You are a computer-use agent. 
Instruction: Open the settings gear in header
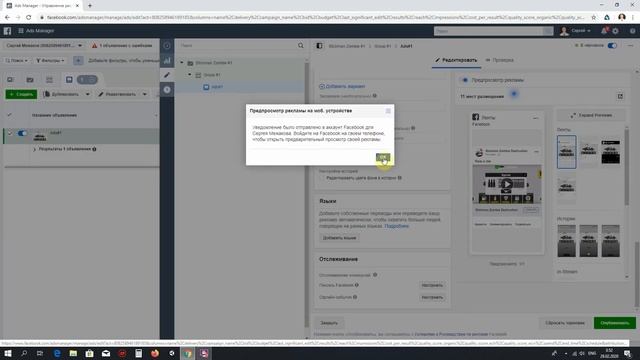point(616,31)
